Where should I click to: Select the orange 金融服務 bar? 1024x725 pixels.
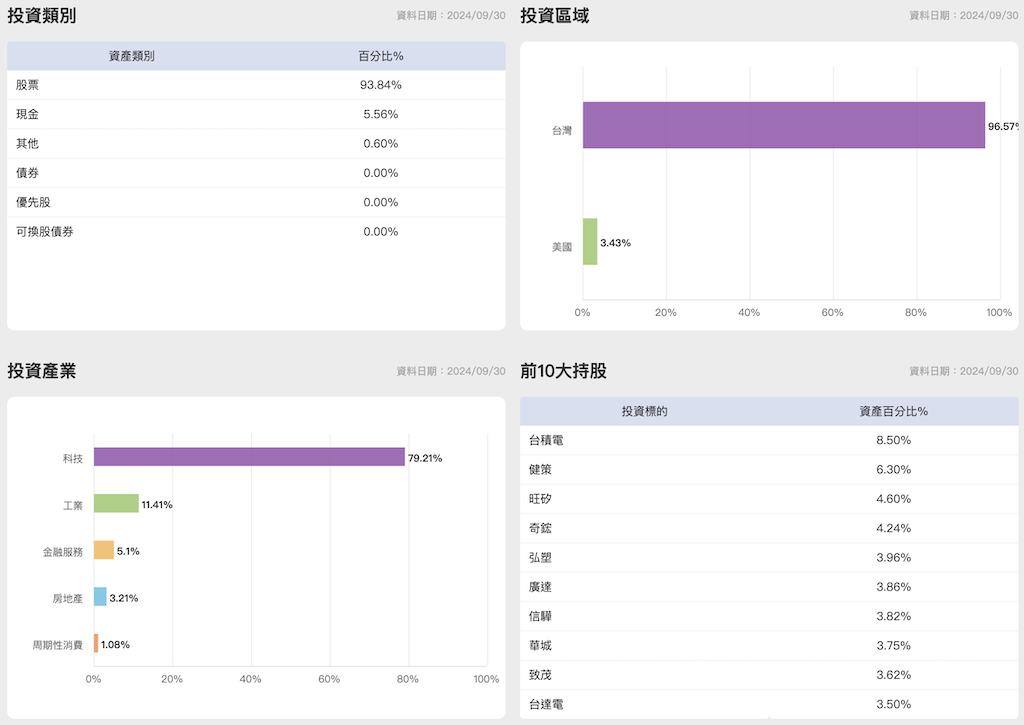[x=104, y=550]
